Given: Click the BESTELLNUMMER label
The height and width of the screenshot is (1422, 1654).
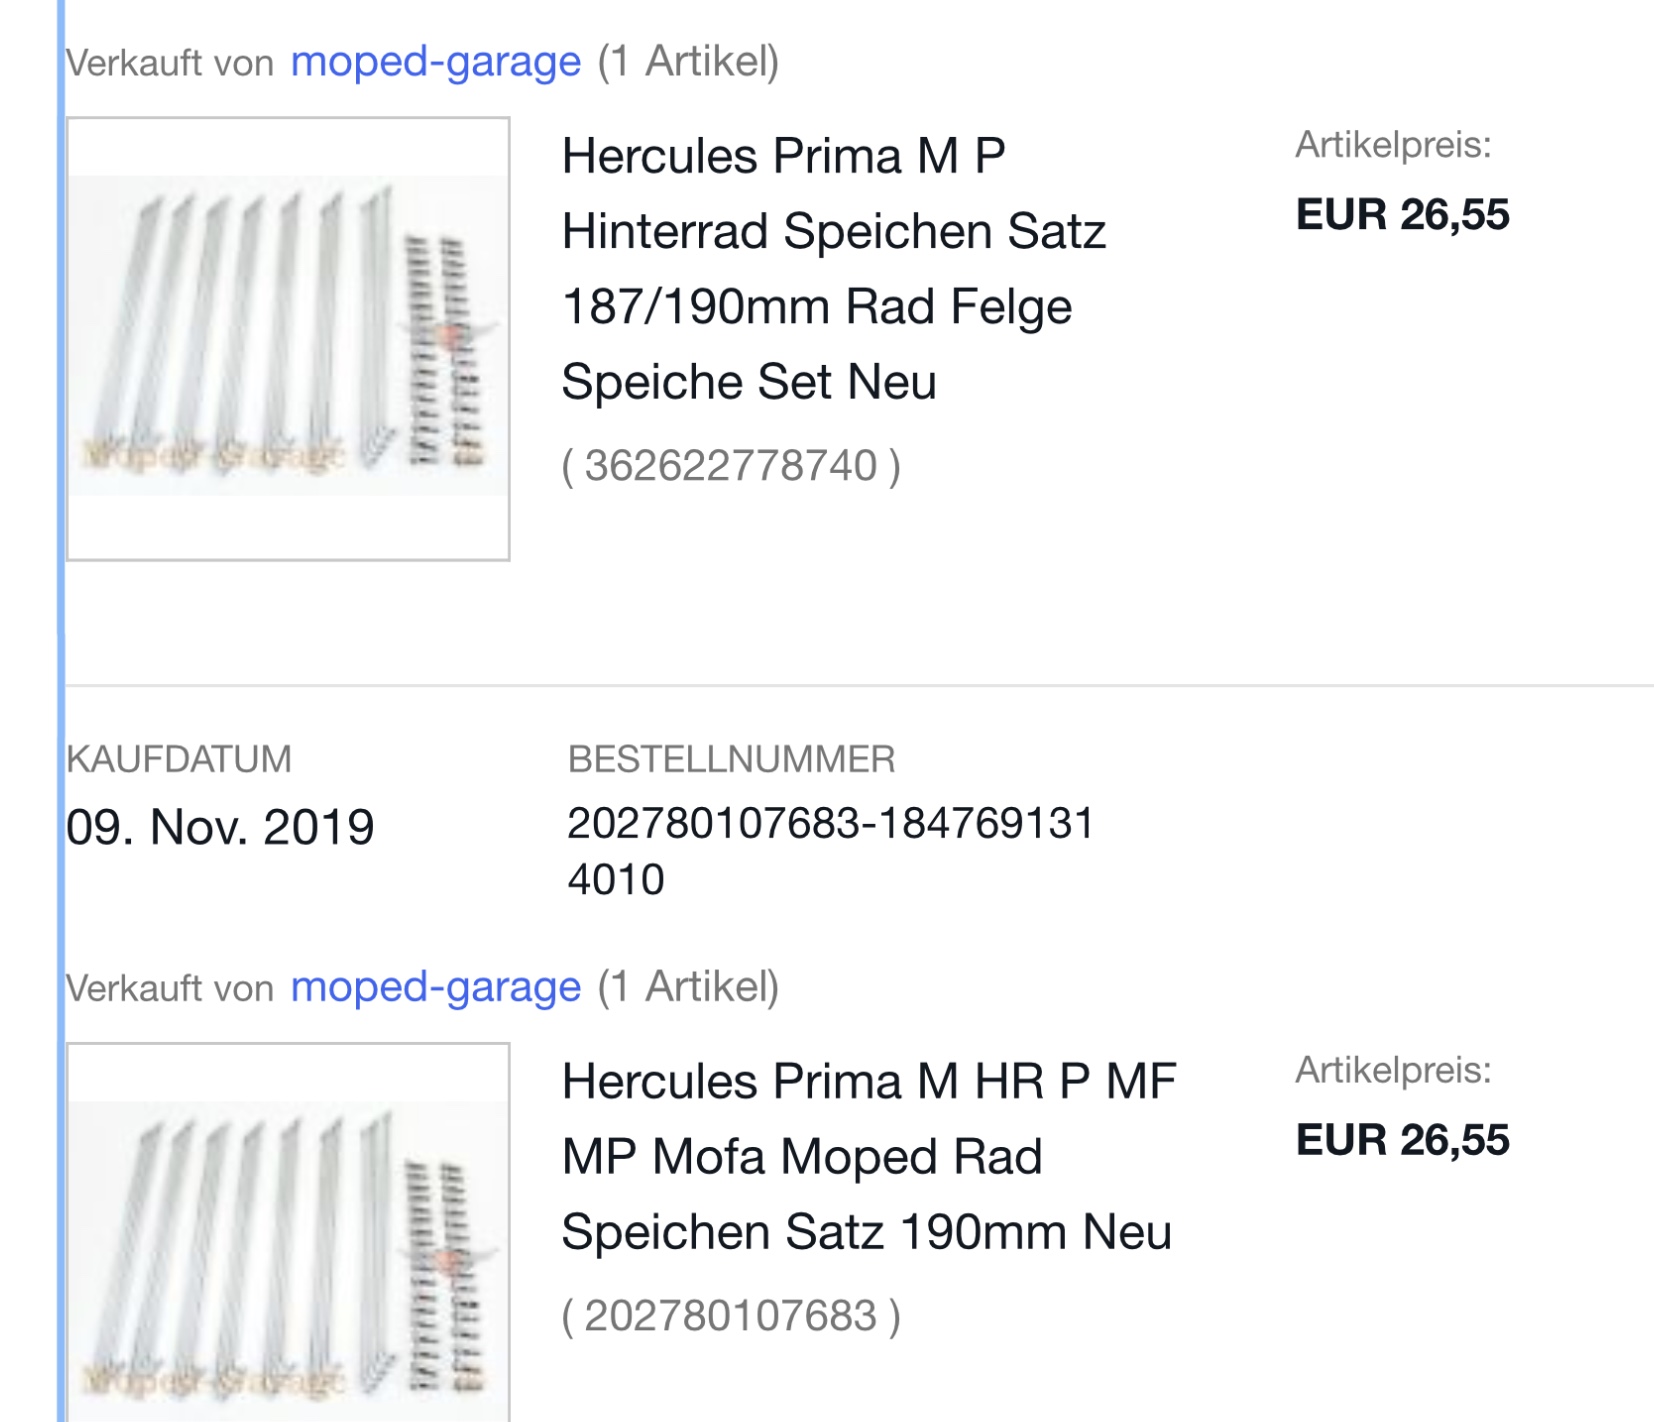Looking at the screenshot, I should coord(731,759).
